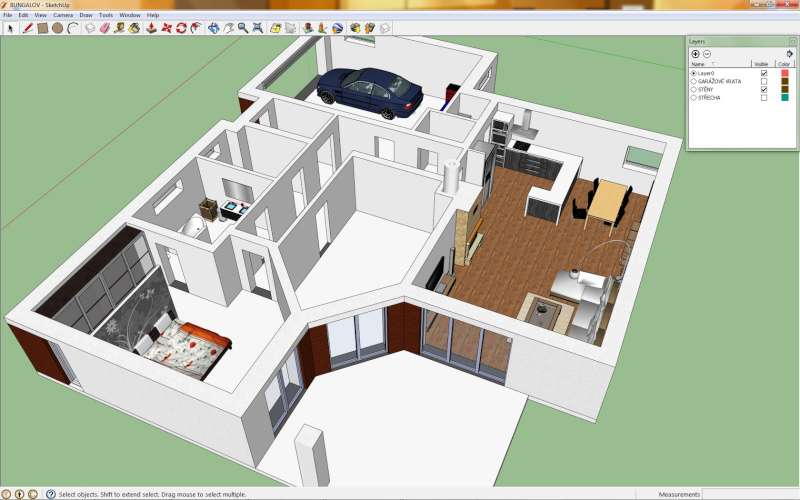Select the arrow Select tool
The height and width of the screenshot is (500, 800).
point(10,28)
